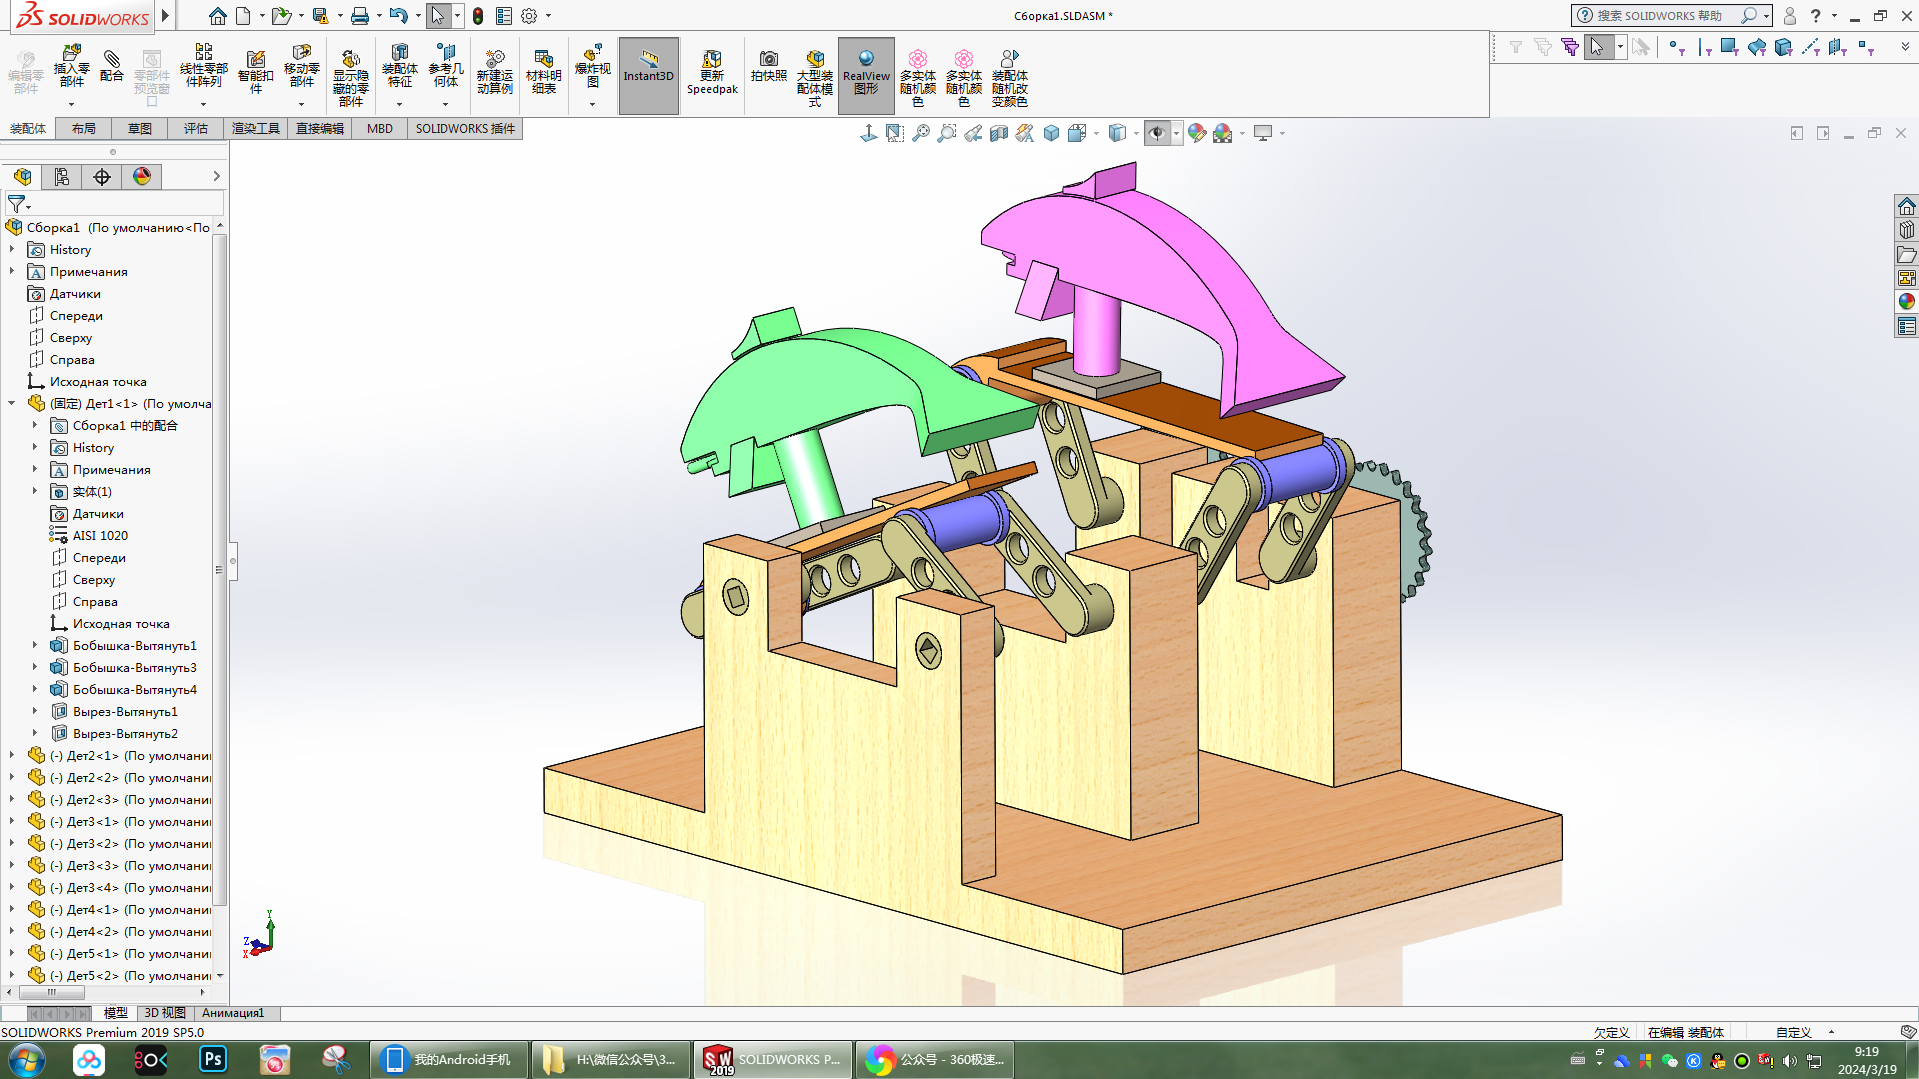Open the Exploded View dropdown arrow
The width and height of the screenshot is (1919, 1079).
[592, 104]
